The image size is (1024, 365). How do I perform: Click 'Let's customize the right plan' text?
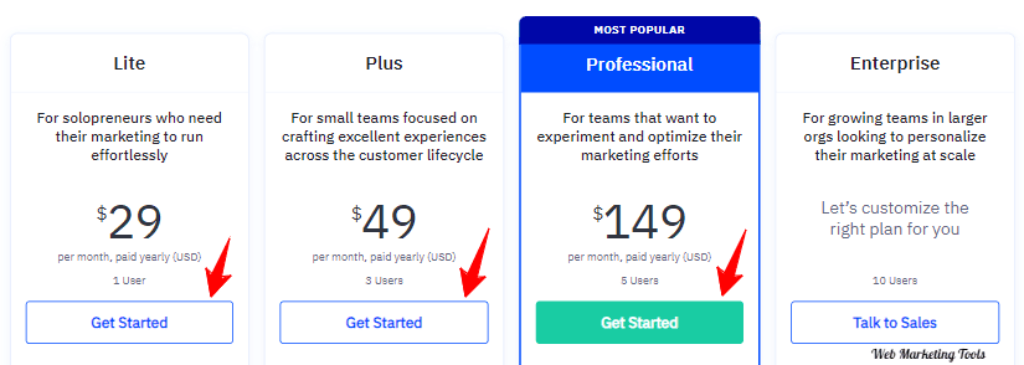point(895,219)
